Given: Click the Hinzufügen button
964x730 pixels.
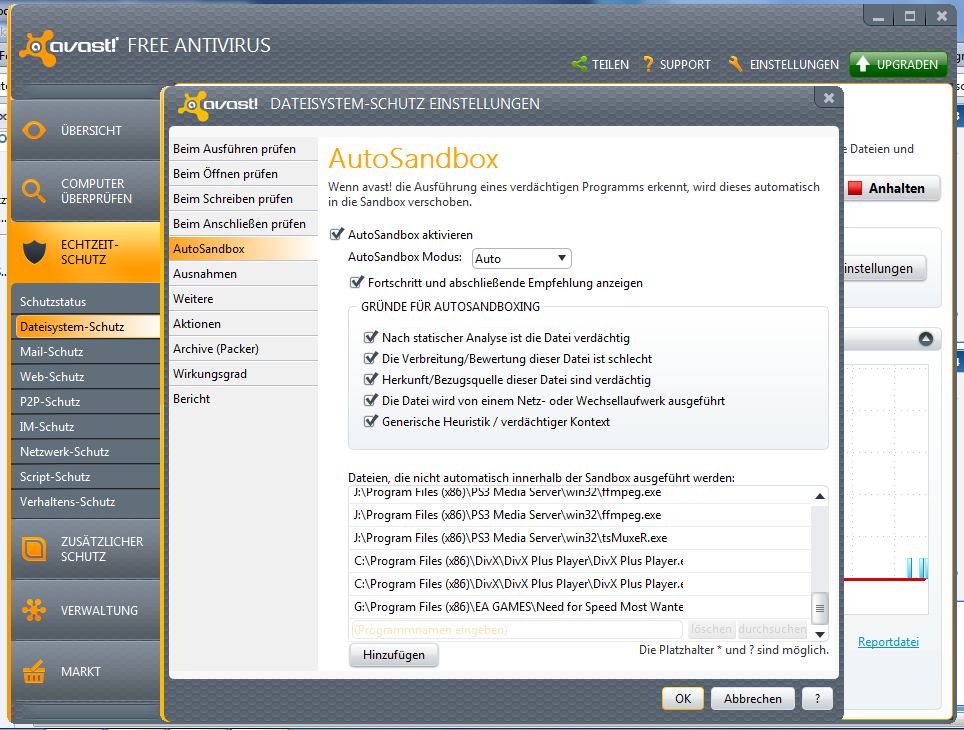Looking at the screenshot, I should (393, 655).
